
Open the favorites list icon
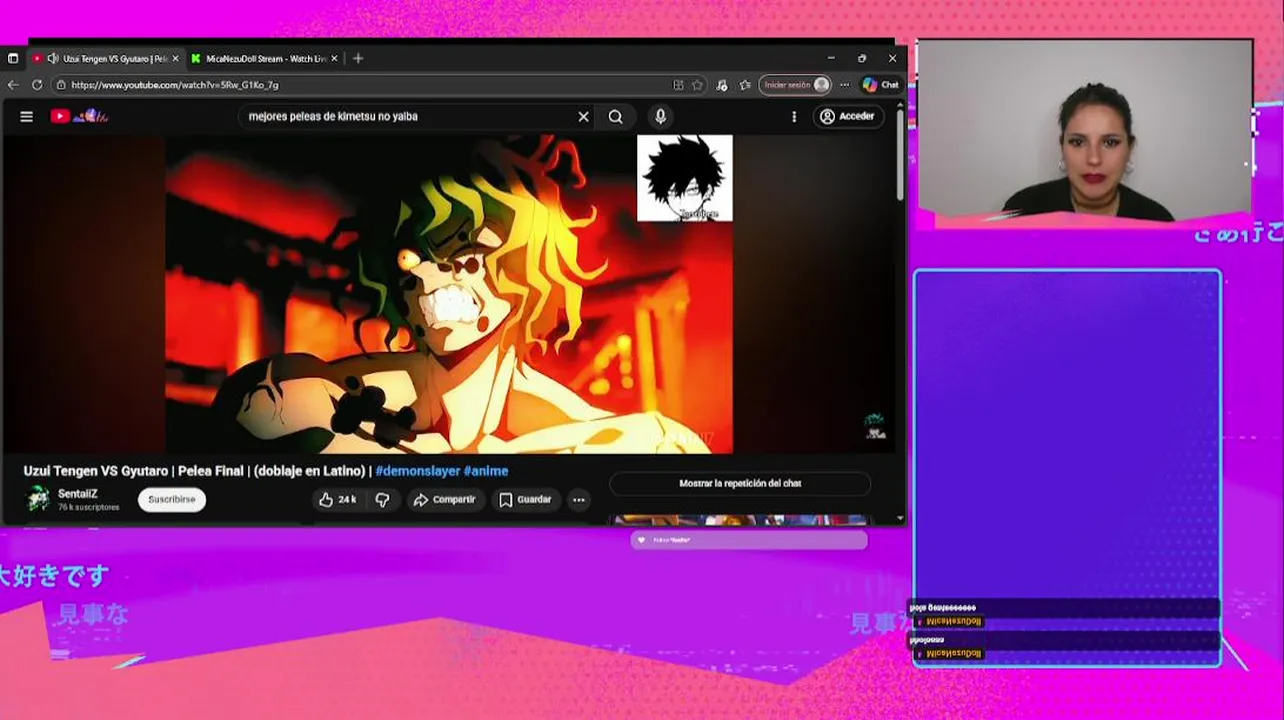click(745, 85)
